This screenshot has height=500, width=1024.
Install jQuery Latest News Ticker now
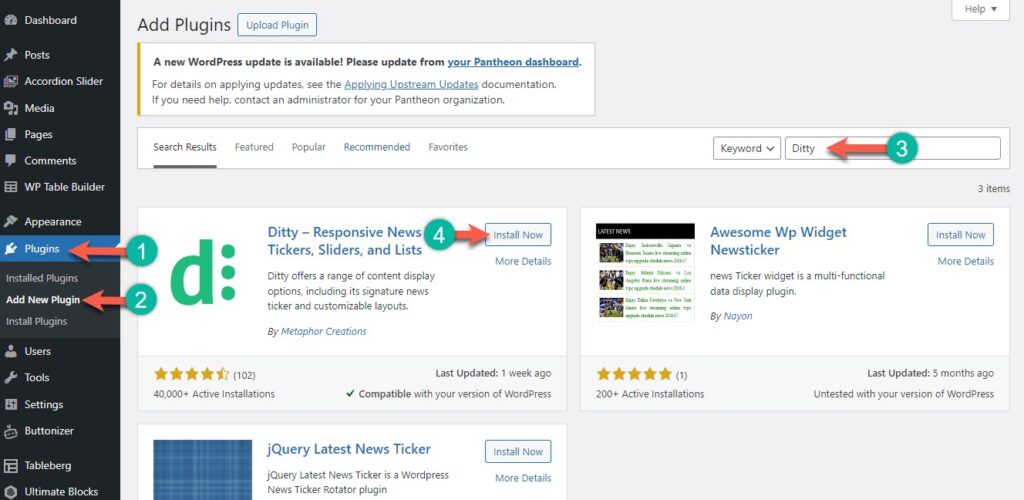[x=518, y=452]
